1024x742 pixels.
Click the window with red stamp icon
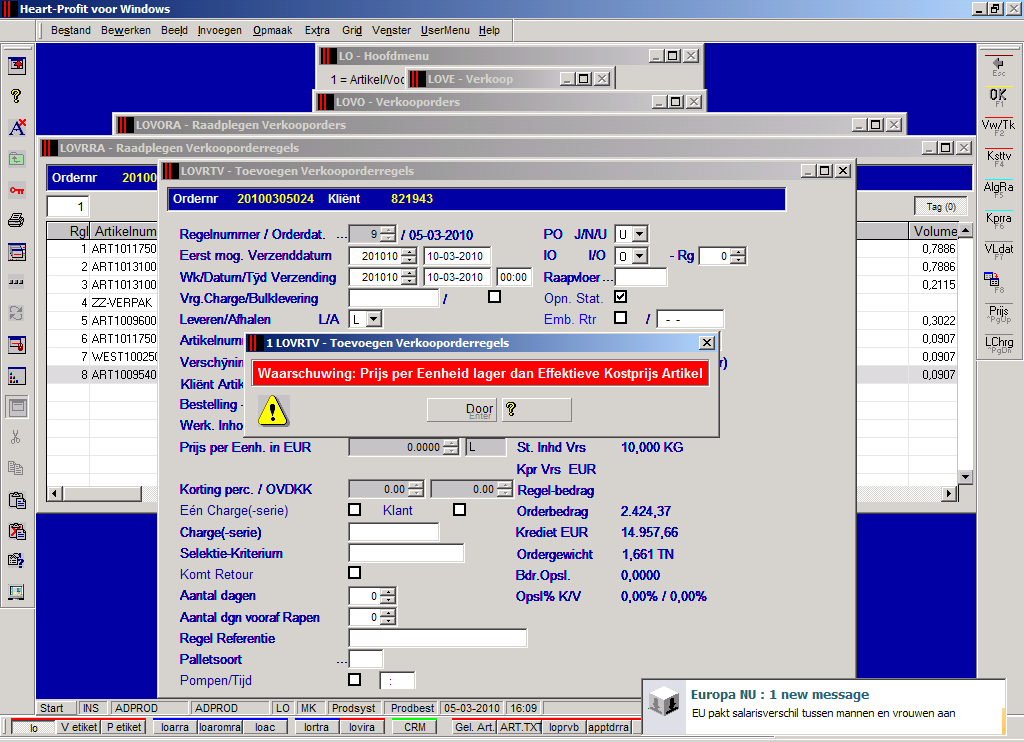(x=16, y=344)
